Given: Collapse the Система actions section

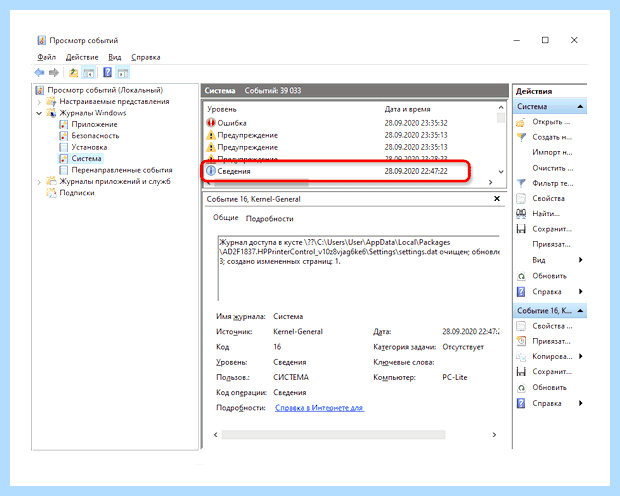Looking at the screenshot, I should pyautogui.click(x=580, y=106).
